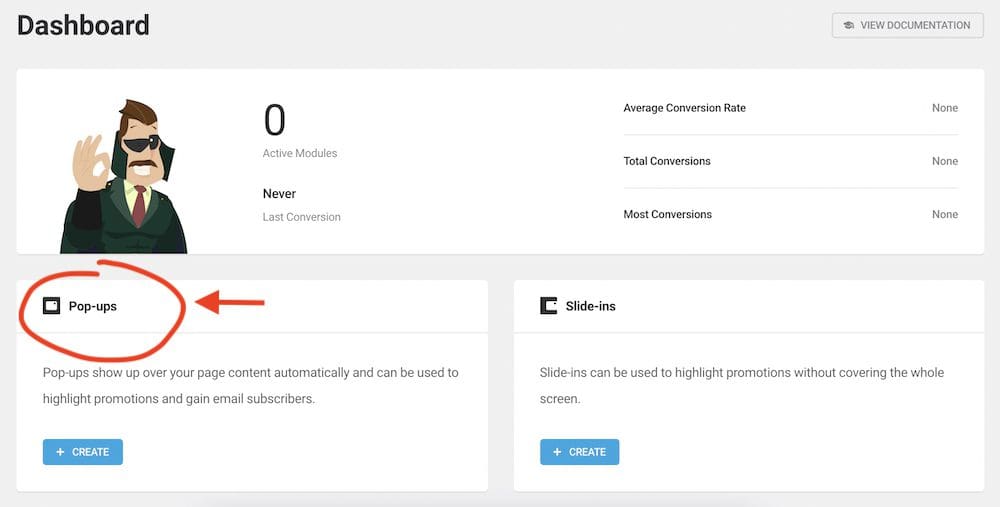
Task: Click the Never last conversion value
Action: pyautogui.click(x=279, y=194)
